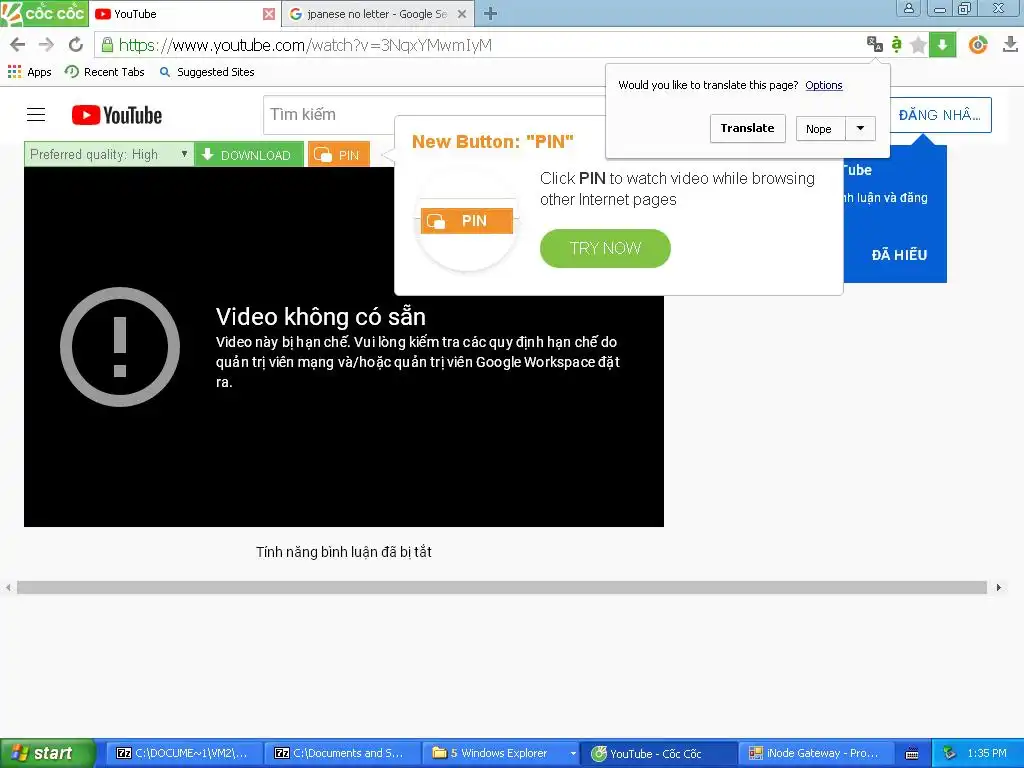Open the Cốc Cốc logo menu
This screenshot has width=1024, height=768.
(x=44, y=13)
